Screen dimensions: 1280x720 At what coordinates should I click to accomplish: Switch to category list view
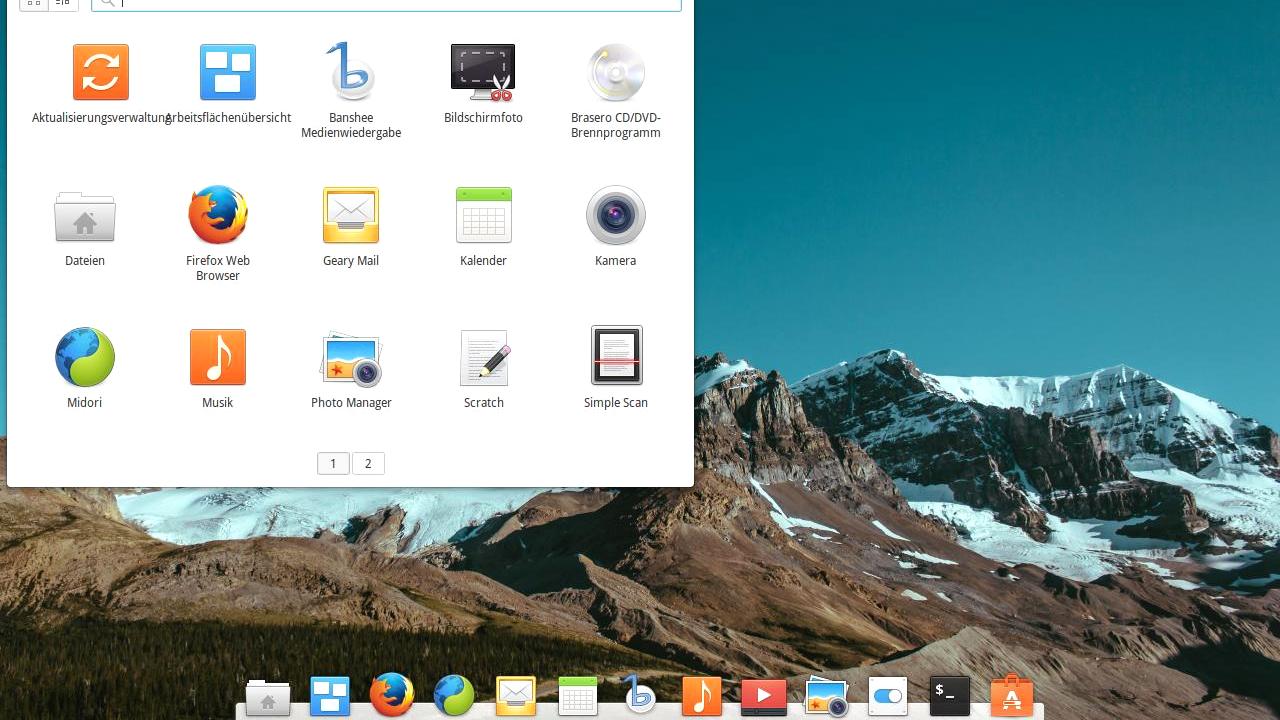point(62,4)
